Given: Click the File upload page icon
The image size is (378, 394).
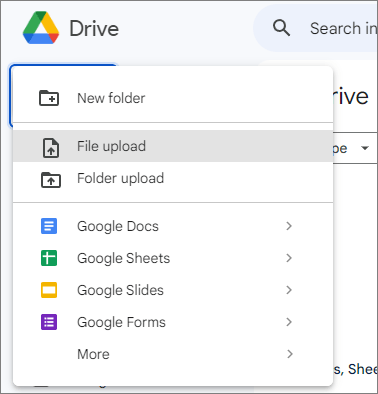Looking at the screenshot, I should [51, 148].
